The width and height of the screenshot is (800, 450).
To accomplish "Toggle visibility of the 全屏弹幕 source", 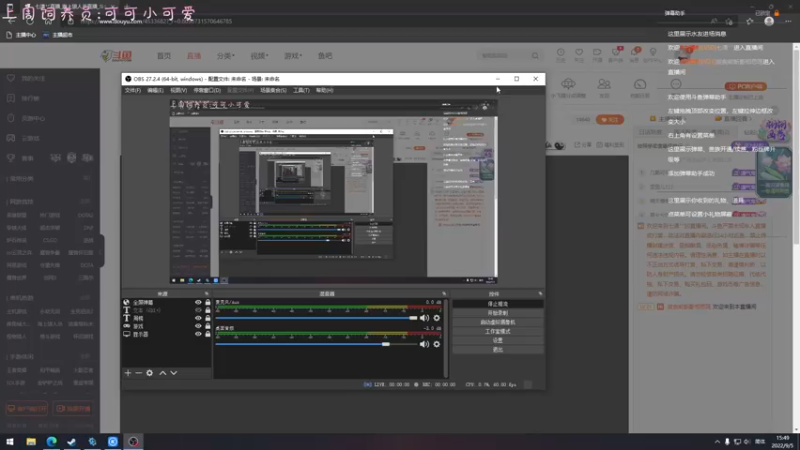I will pos(198,303).
